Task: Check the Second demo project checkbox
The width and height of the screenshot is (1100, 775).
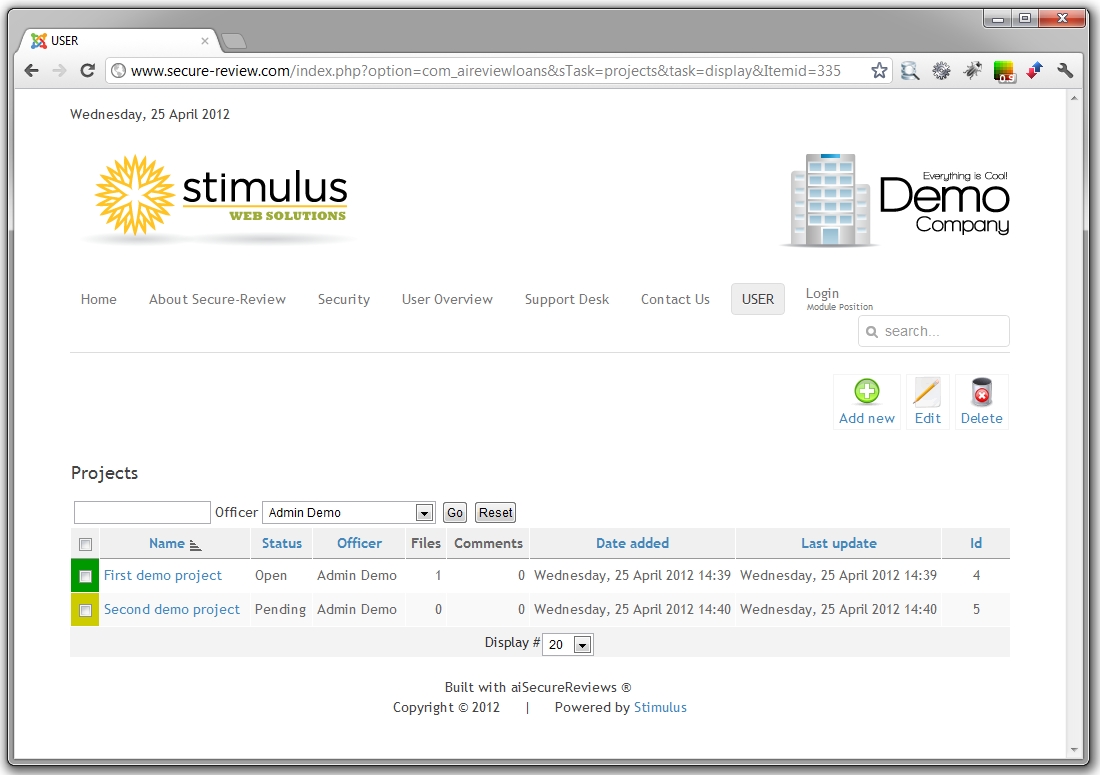Action: [86, 610]
